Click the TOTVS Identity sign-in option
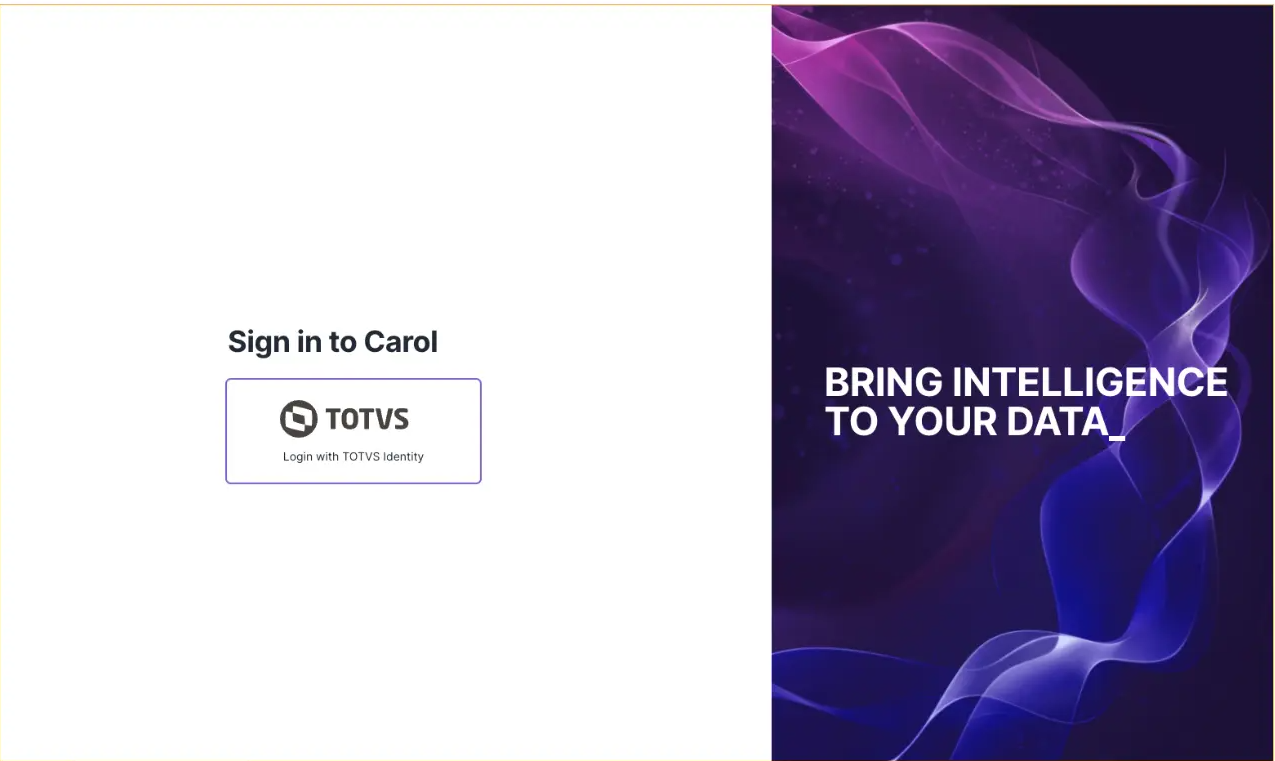1275x761 pixels. click(353, 431)
